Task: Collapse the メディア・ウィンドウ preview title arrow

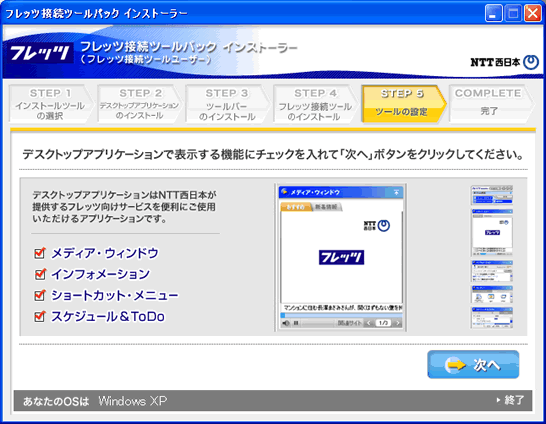Action: (x=396, y=192)
